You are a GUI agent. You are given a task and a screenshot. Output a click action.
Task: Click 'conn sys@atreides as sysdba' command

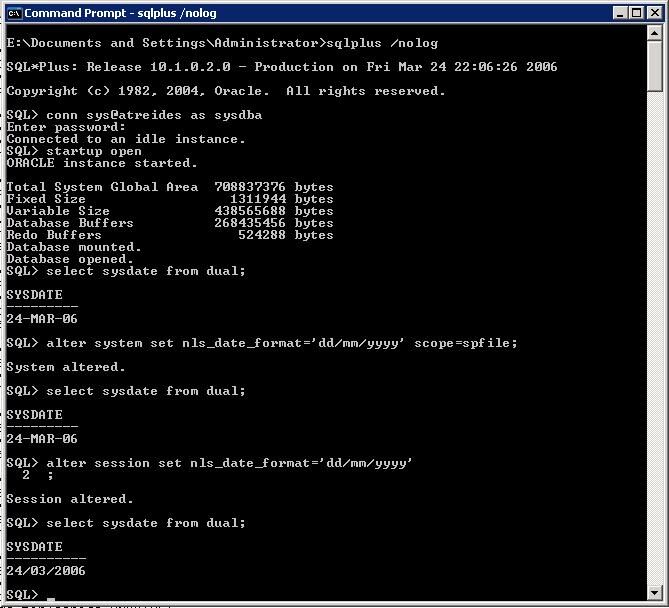[154, 115]
